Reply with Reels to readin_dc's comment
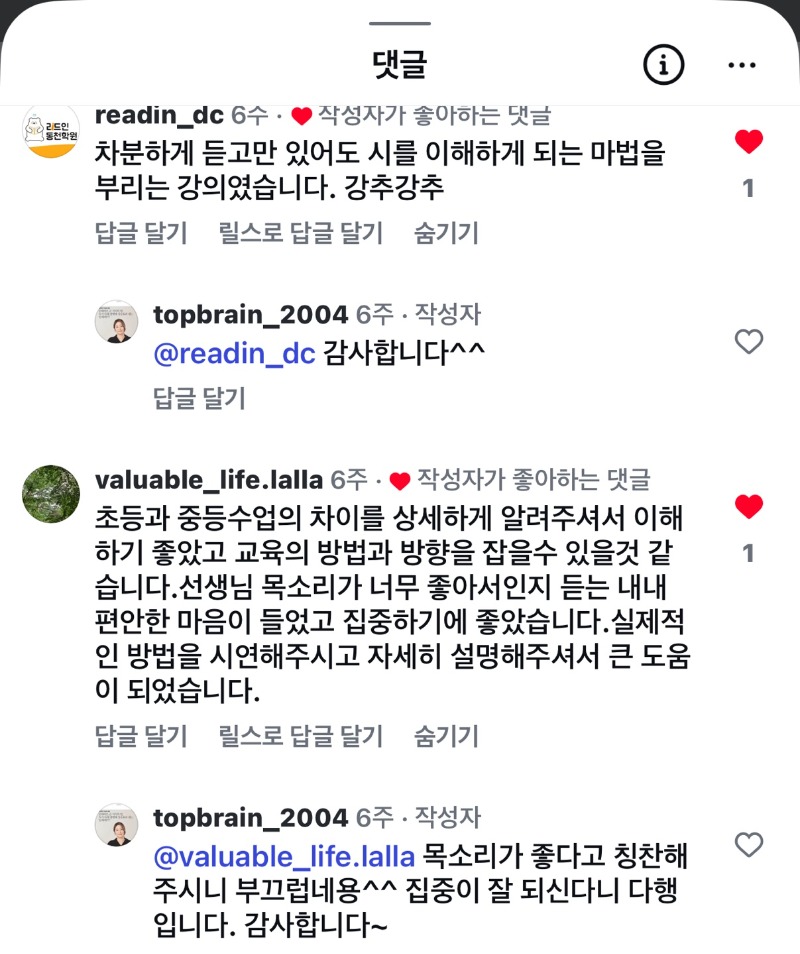 [300, 234]
